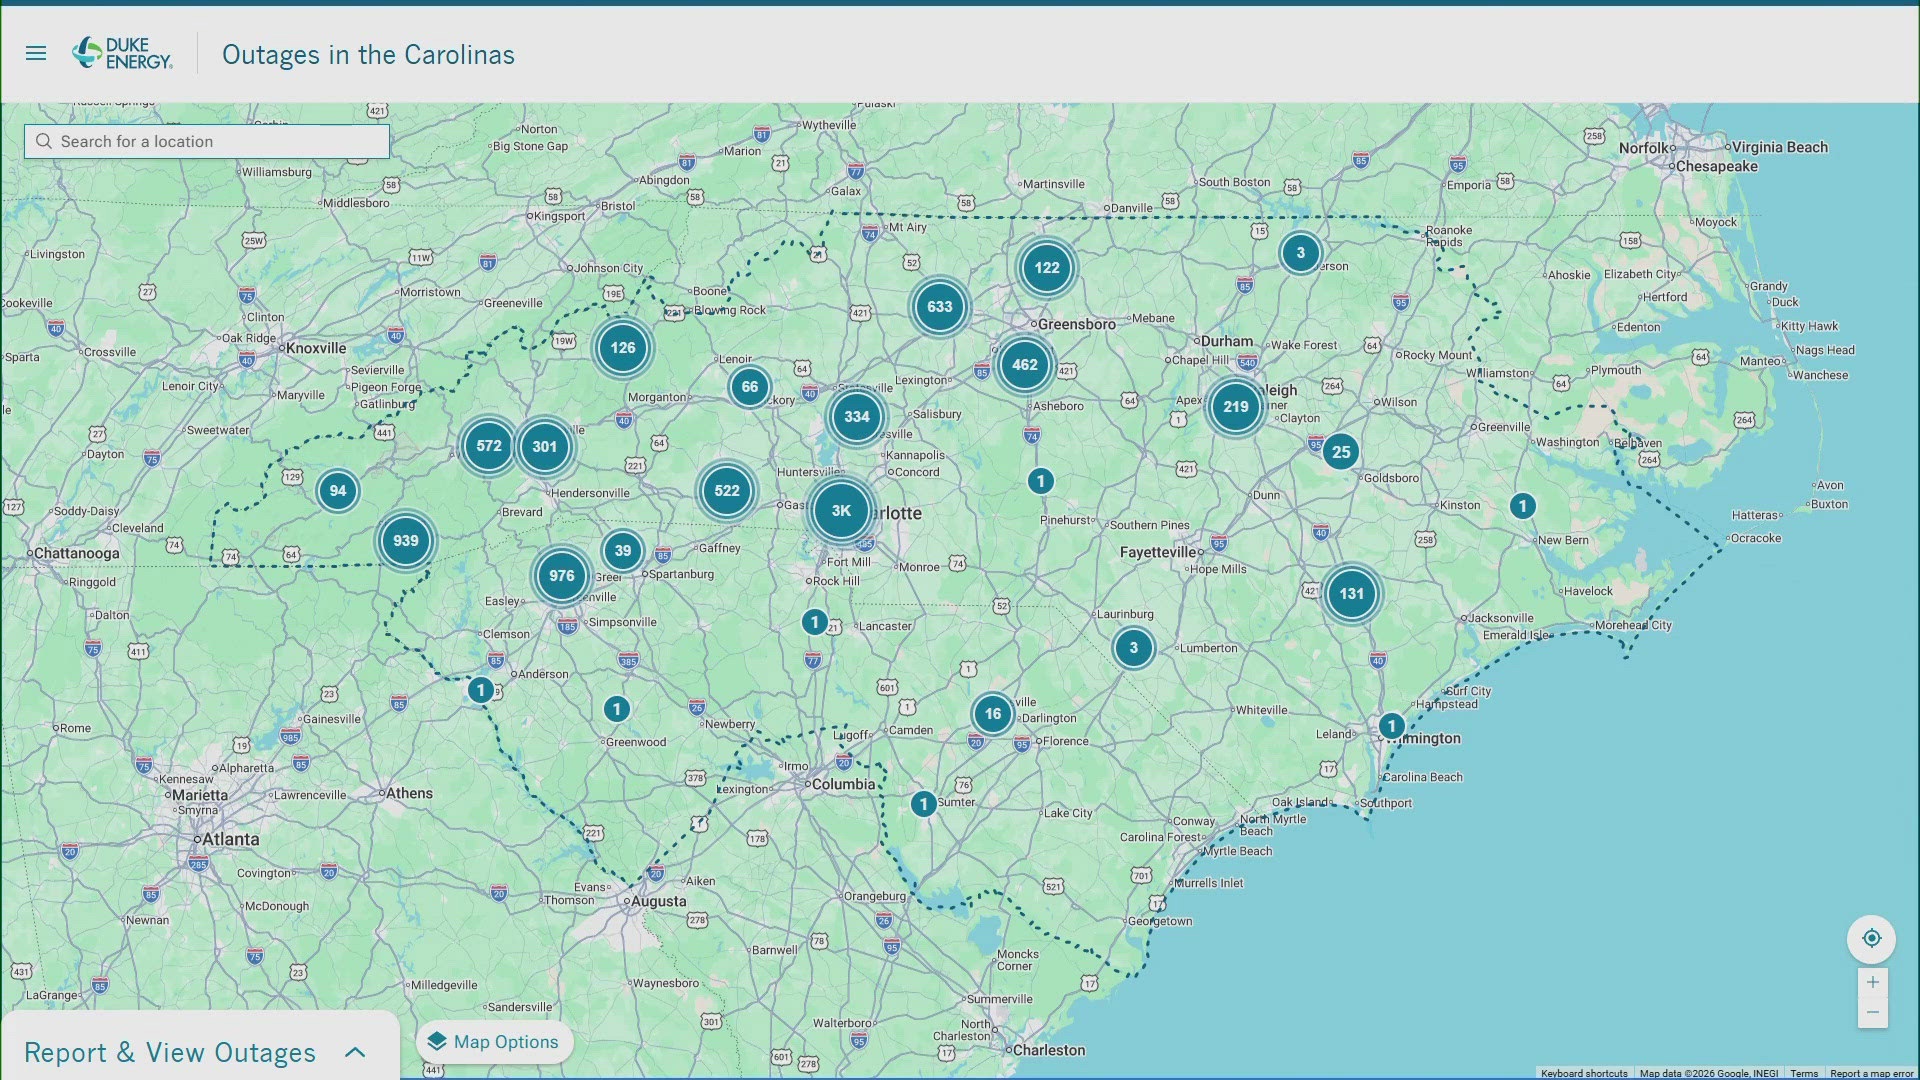Select the 976 outage cluster
This screenshot has width=1920, height=1080.
click(561, 575)
